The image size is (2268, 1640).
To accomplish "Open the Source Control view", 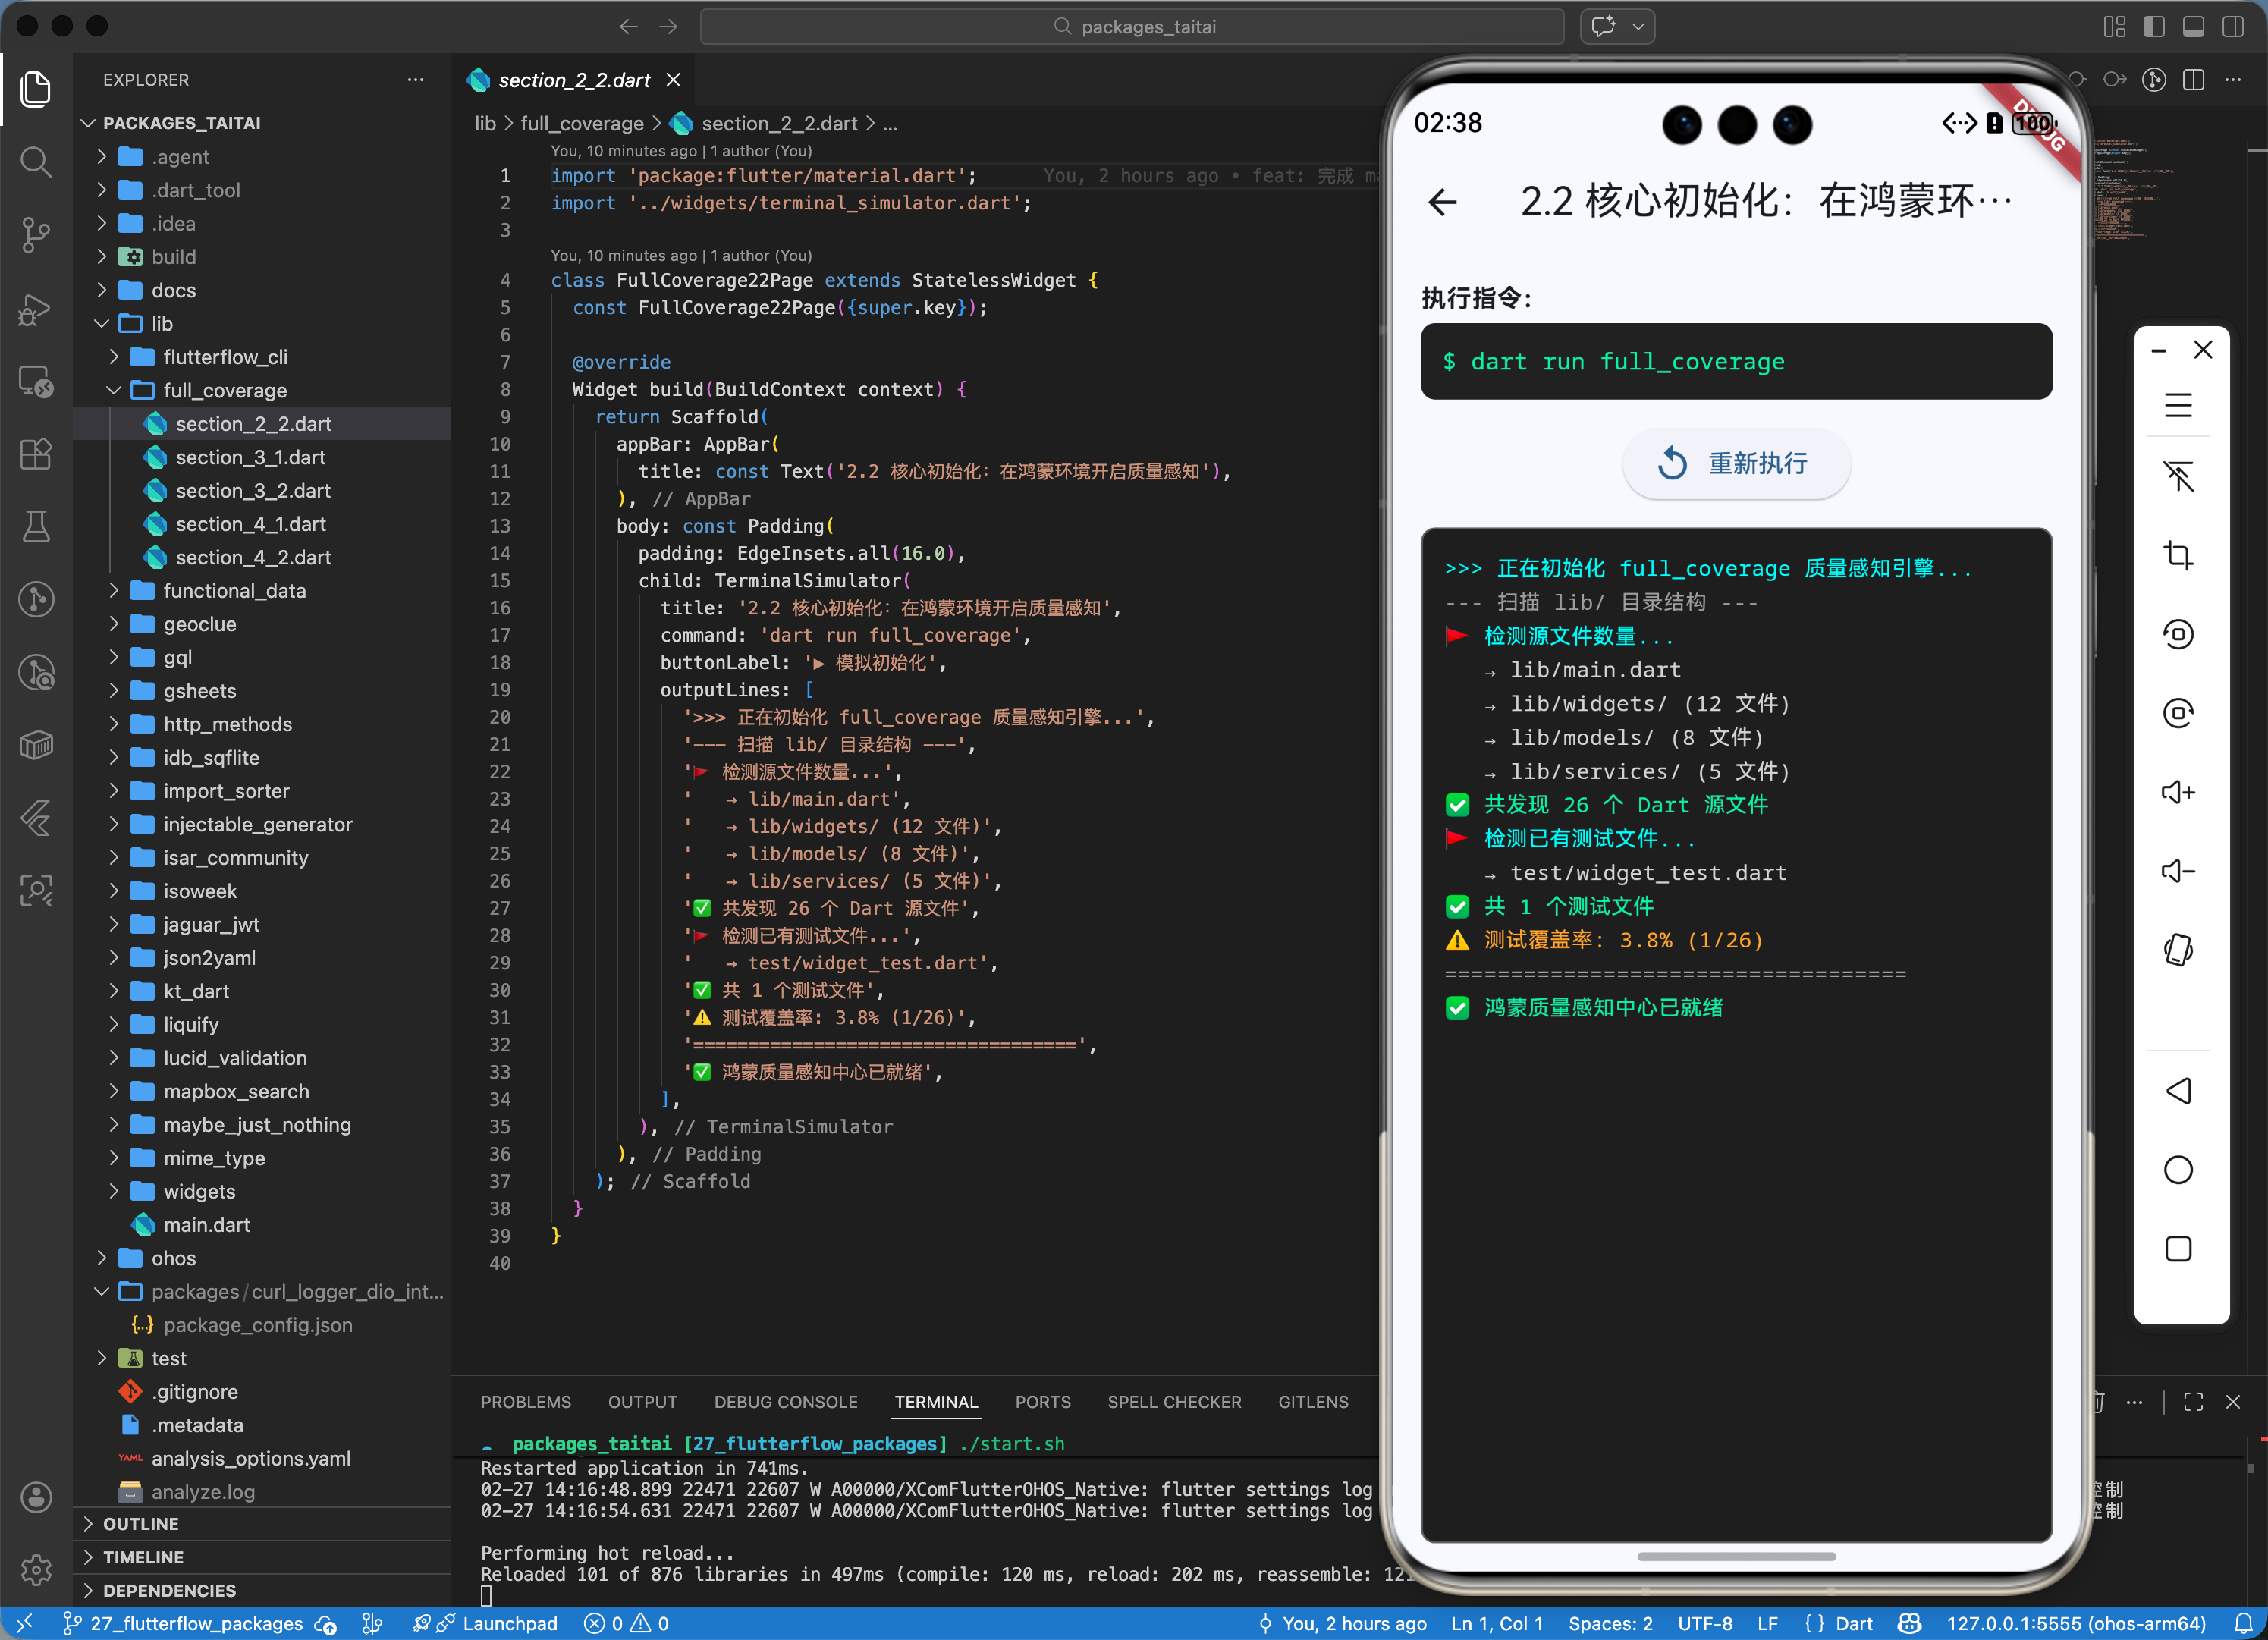I will coord(36,235).
